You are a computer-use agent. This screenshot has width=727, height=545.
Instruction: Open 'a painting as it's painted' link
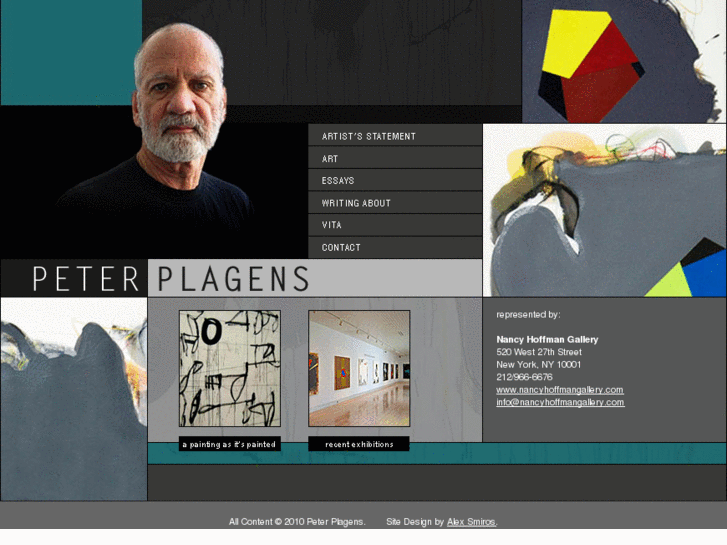click(230, 444)
